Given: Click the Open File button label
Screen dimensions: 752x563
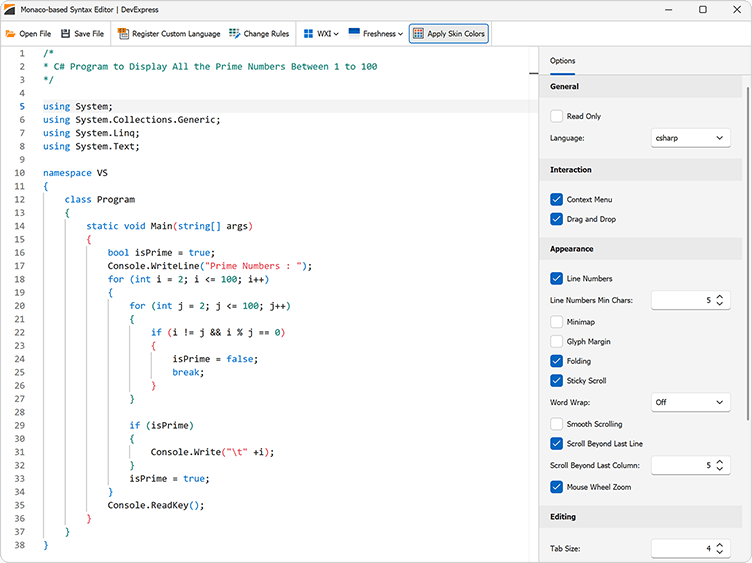Looking at the screenshot, I should (x=35, y=34).
